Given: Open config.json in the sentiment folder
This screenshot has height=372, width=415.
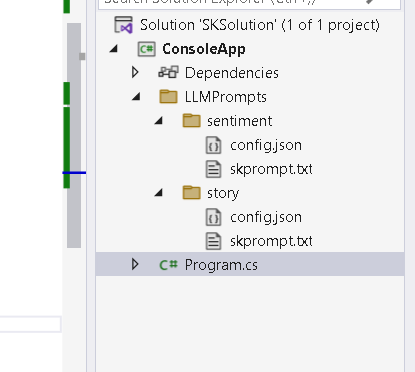Looking at the screenshot, I should coord(266,145).
